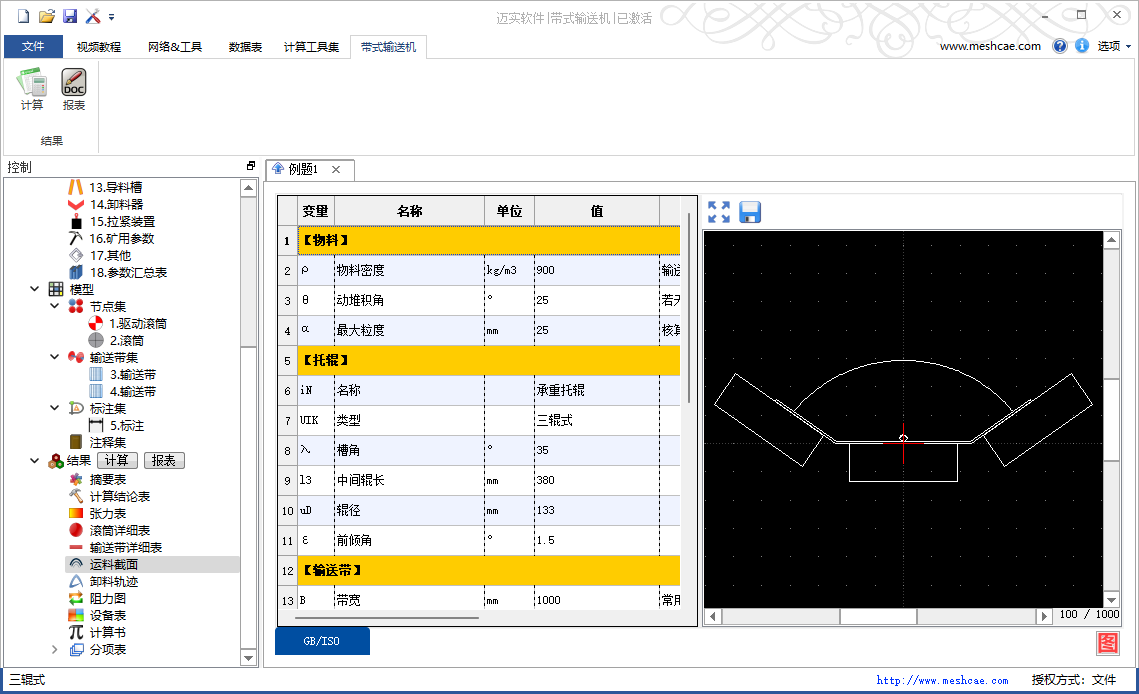Collapse the 标注集 tree node
Viewport: 1139px width, 694px height.
(54, 408)
